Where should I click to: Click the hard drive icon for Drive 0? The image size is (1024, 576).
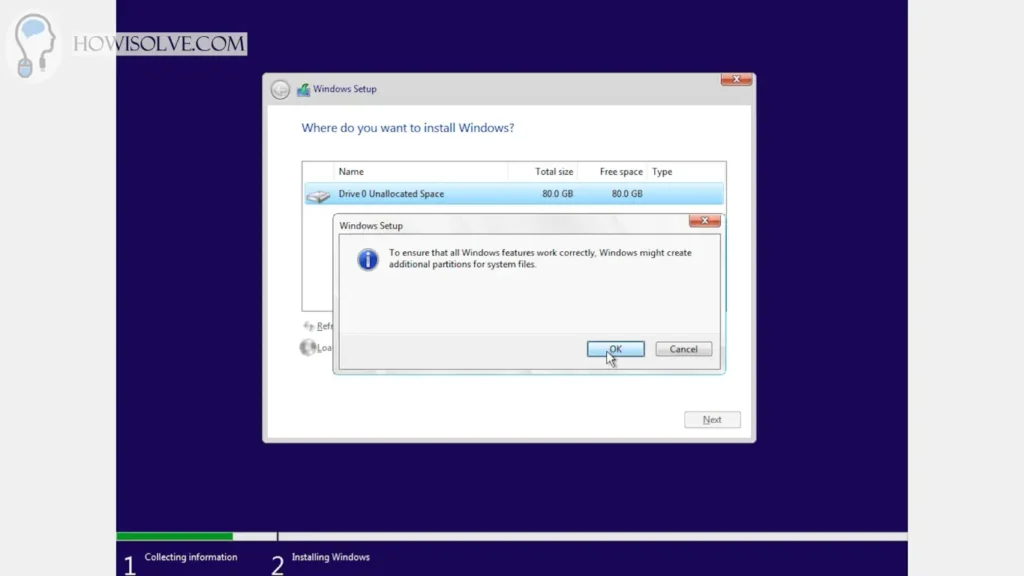point(317,196)
